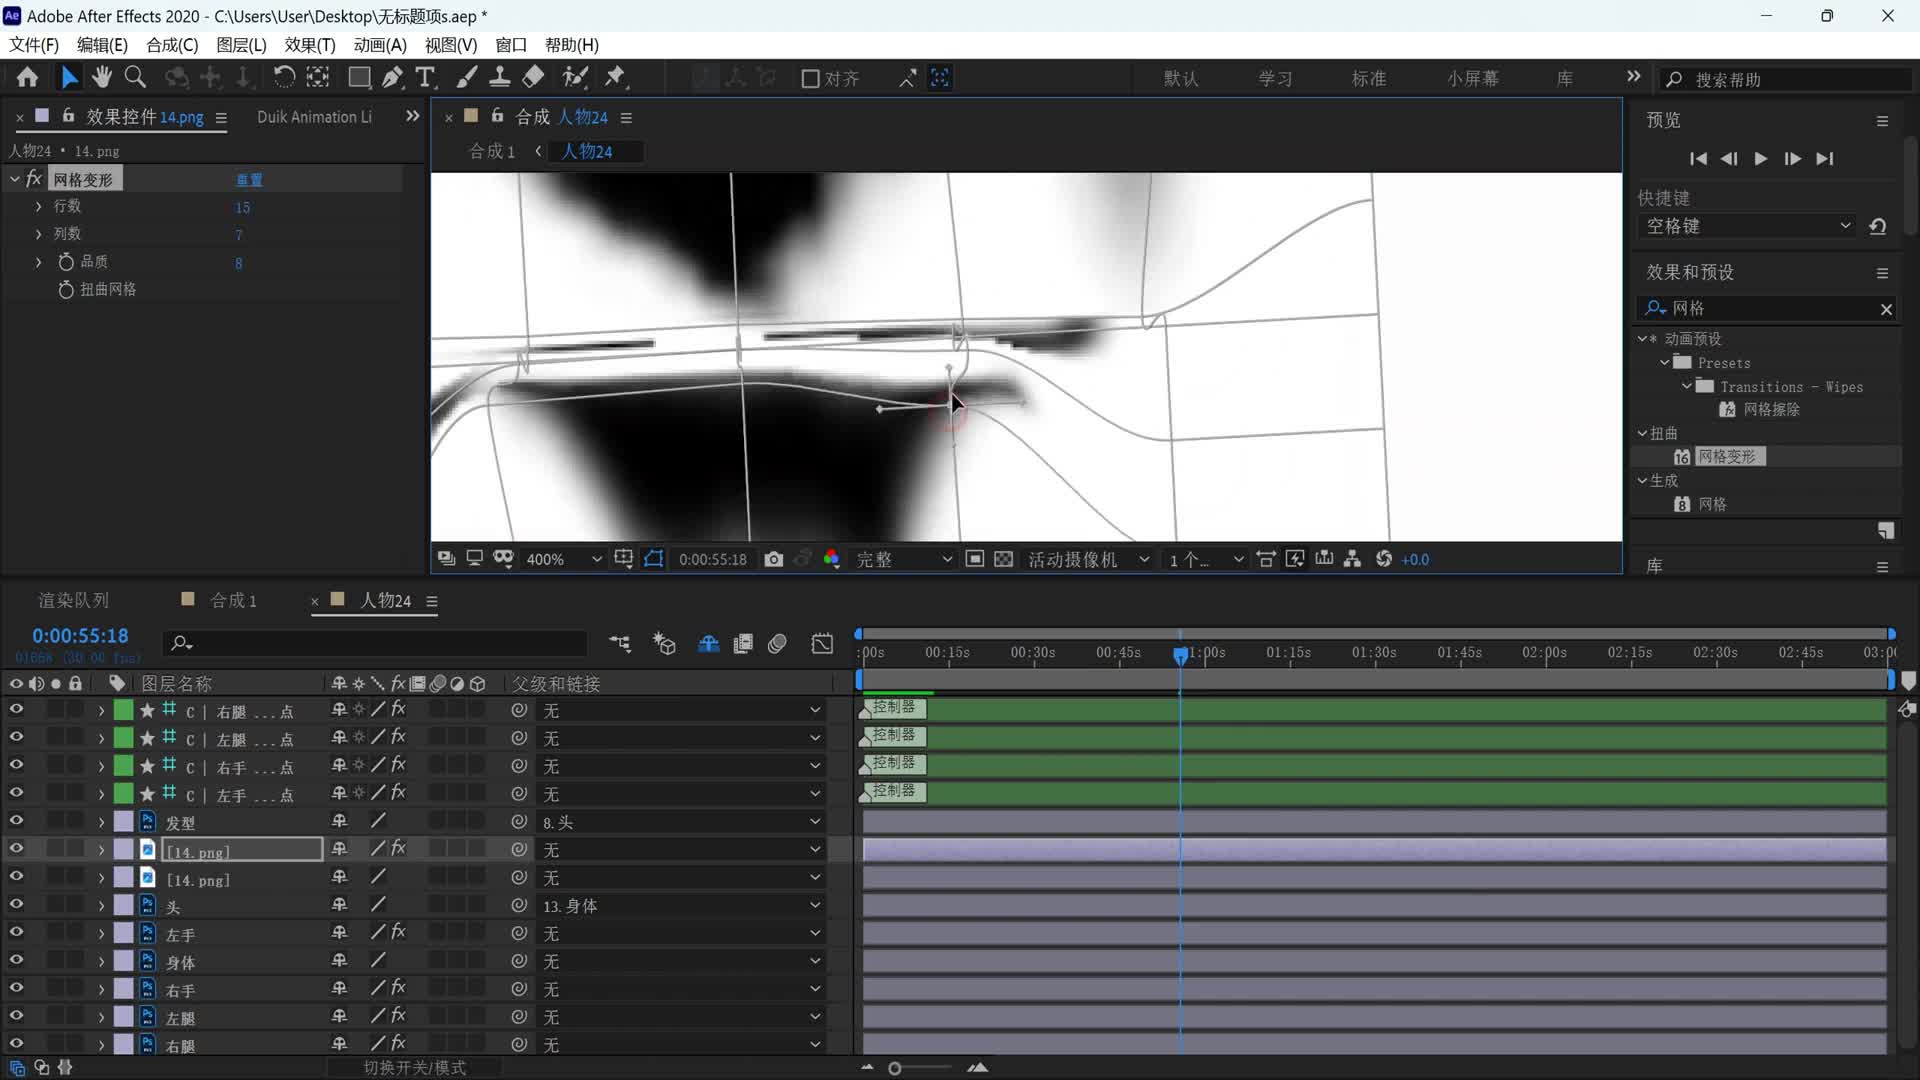Open the 文件(F) menu
Viewport: 1920px width, 1080px height.
click(x=34, y=45)
